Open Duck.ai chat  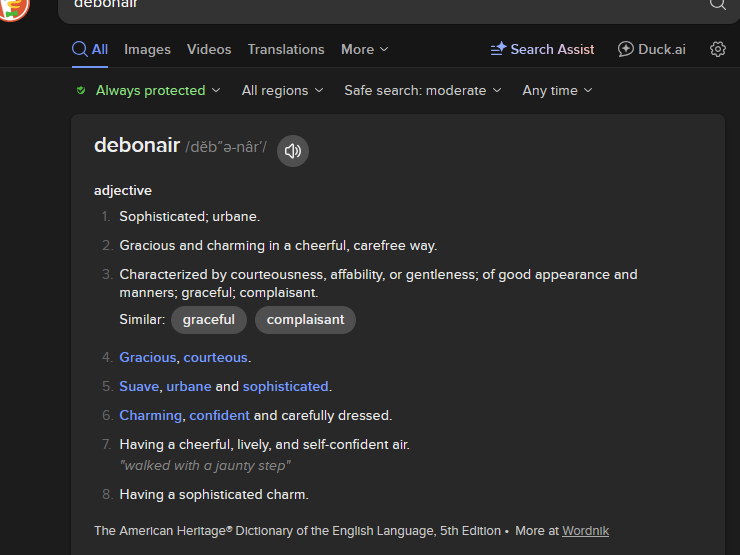click(x=652, y=49)
